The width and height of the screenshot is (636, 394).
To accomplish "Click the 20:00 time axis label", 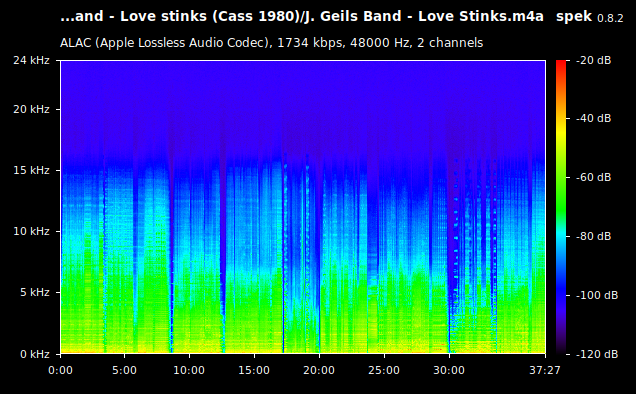I will pos(319,370).
